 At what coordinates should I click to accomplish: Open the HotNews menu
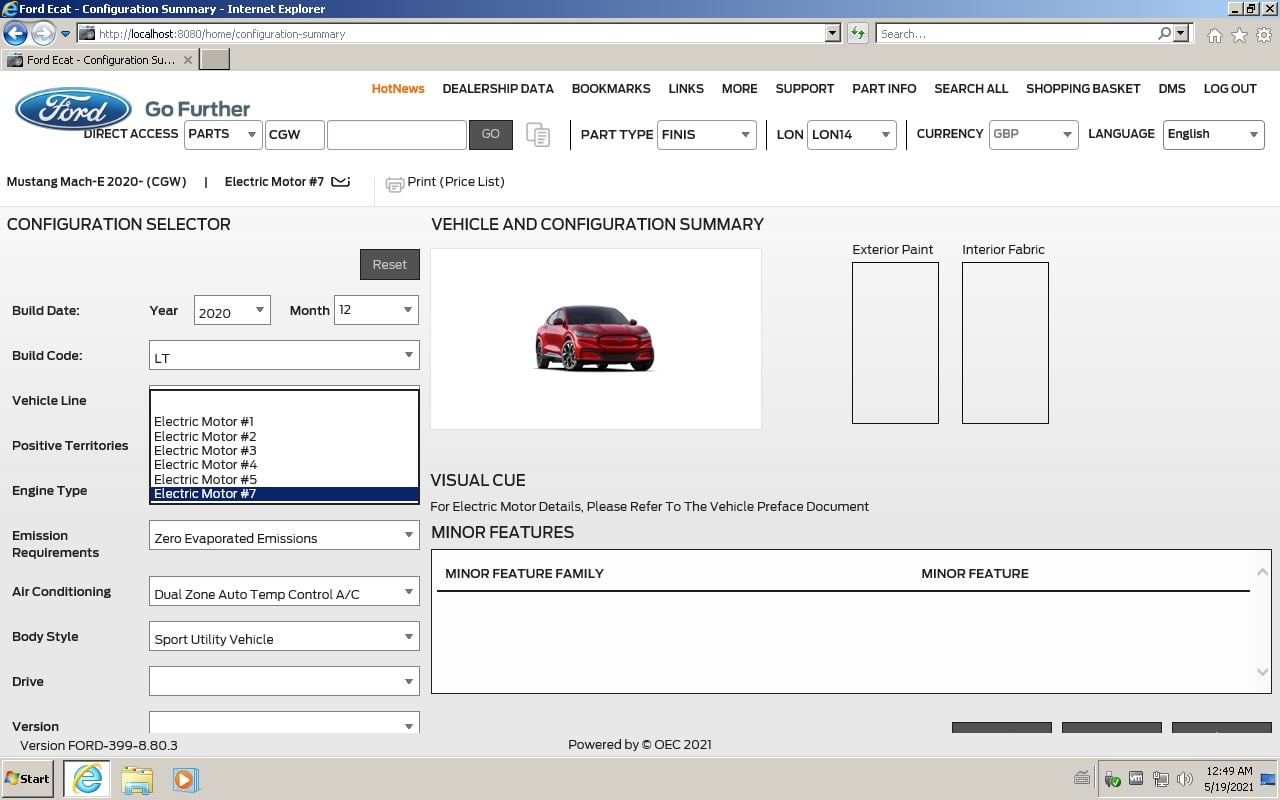tap(398, 89)
